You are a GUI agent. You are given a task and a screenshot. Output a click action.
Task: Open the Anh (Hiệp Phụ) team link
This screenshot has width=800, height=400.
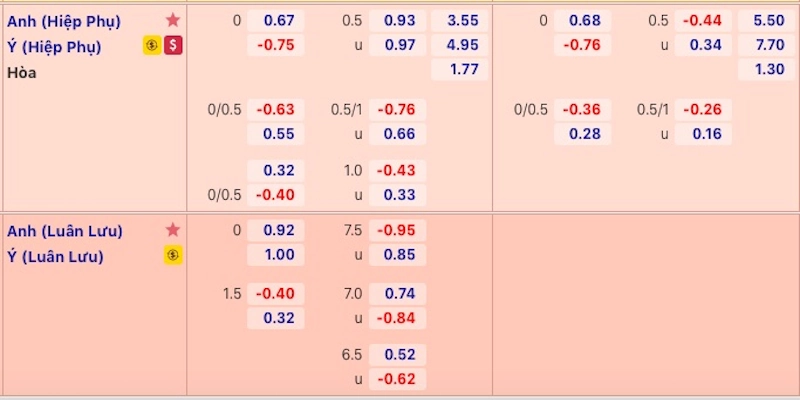[x=65, y=20]
